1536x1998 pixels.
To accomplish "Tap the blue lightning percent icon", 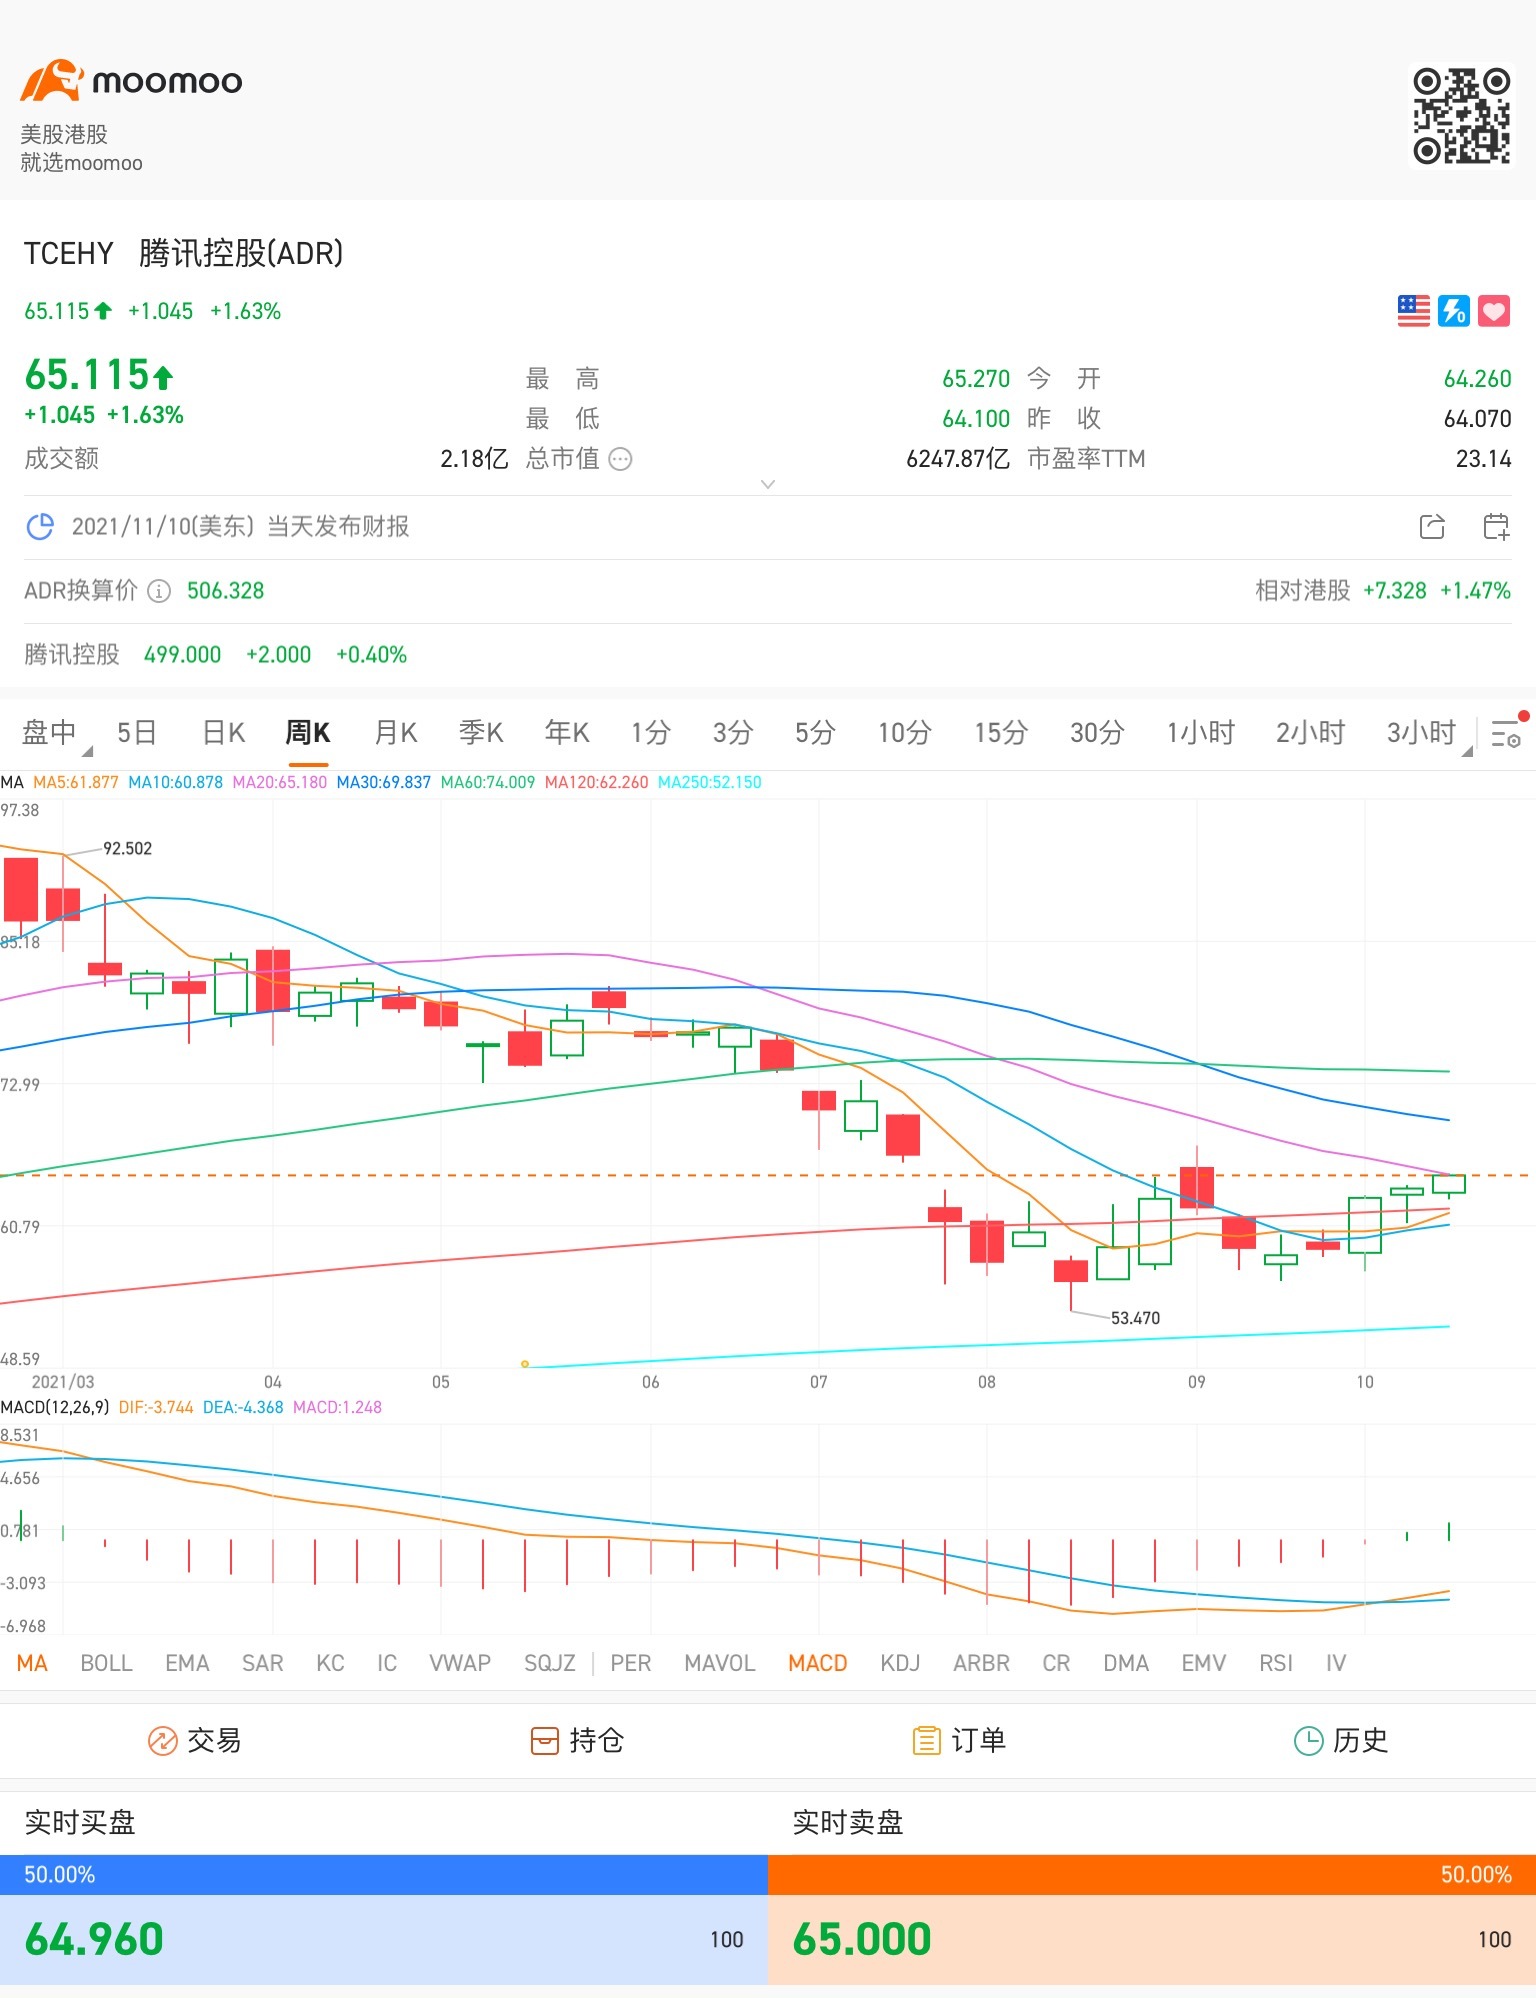I will point(1453,311).
